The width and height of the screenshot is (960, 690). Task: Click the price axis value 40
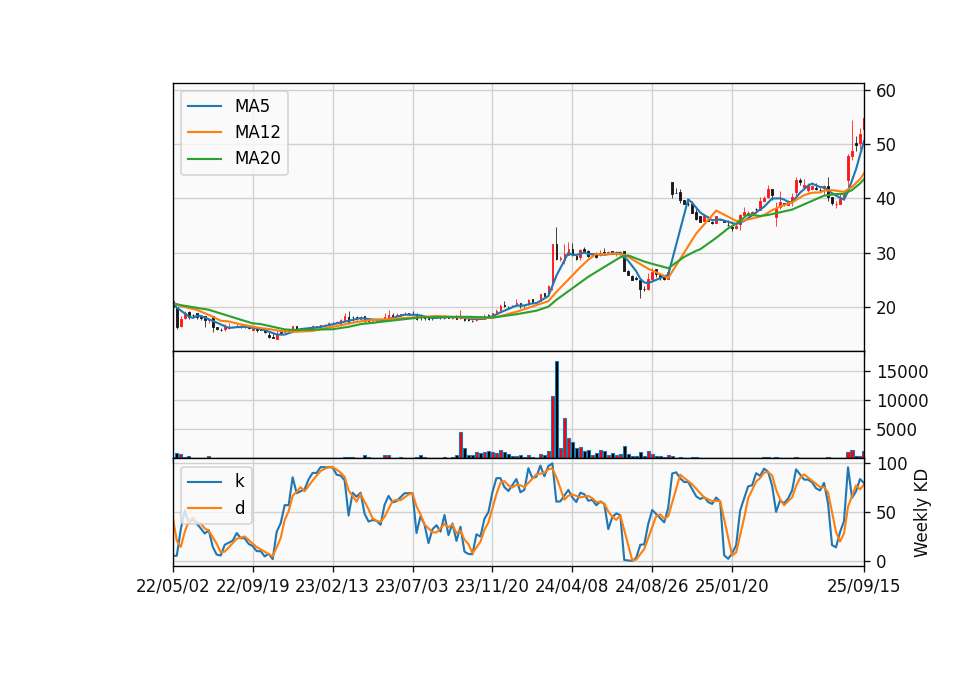(886, 199)
